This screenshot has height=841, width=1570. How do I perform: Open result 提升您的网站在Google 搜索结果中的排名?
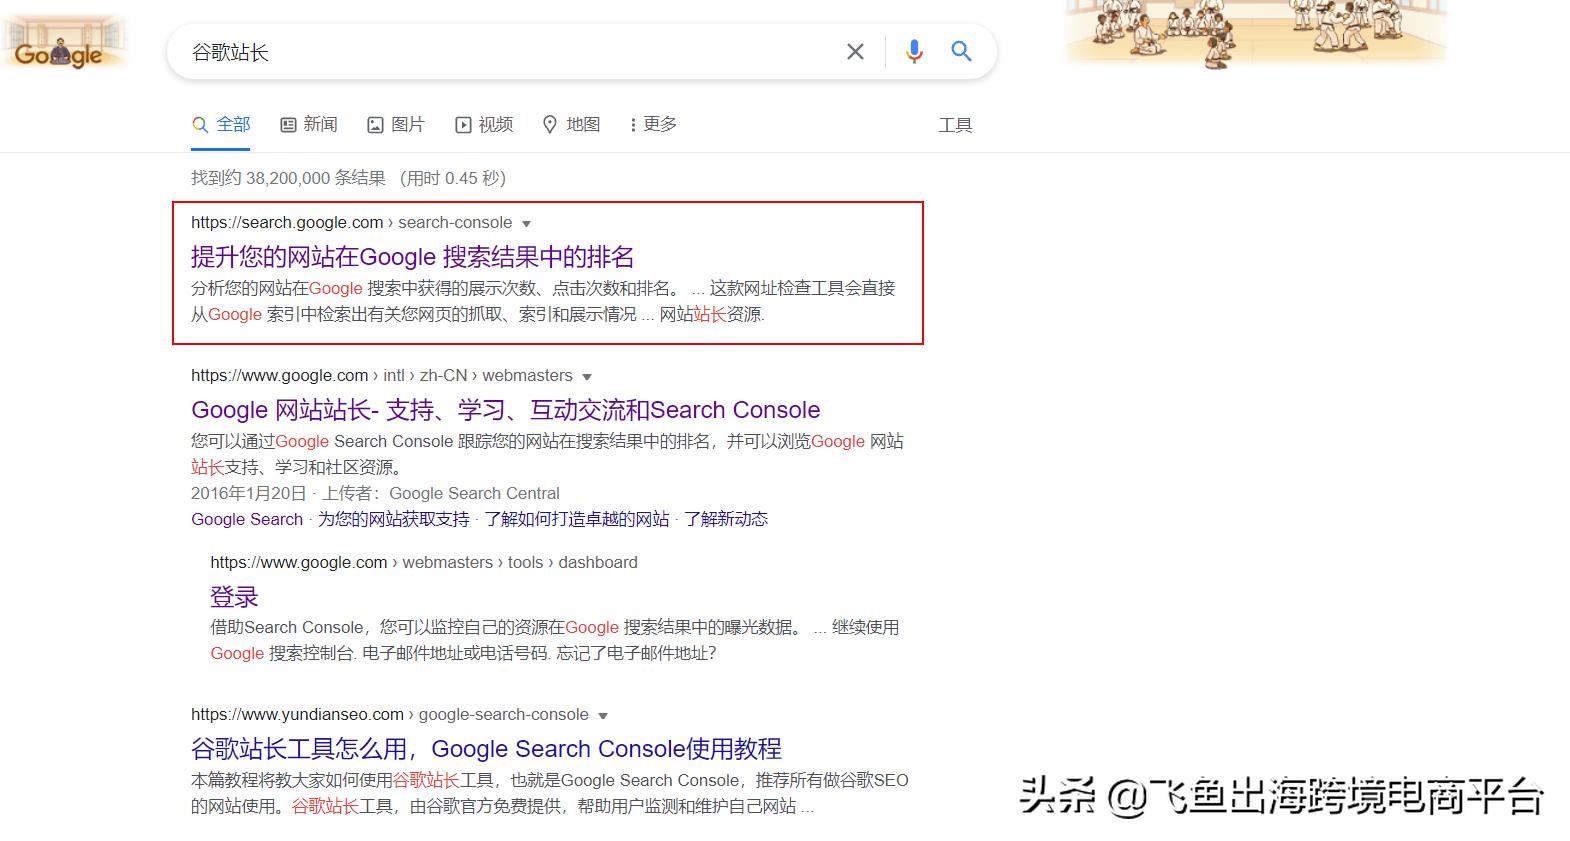412,257
